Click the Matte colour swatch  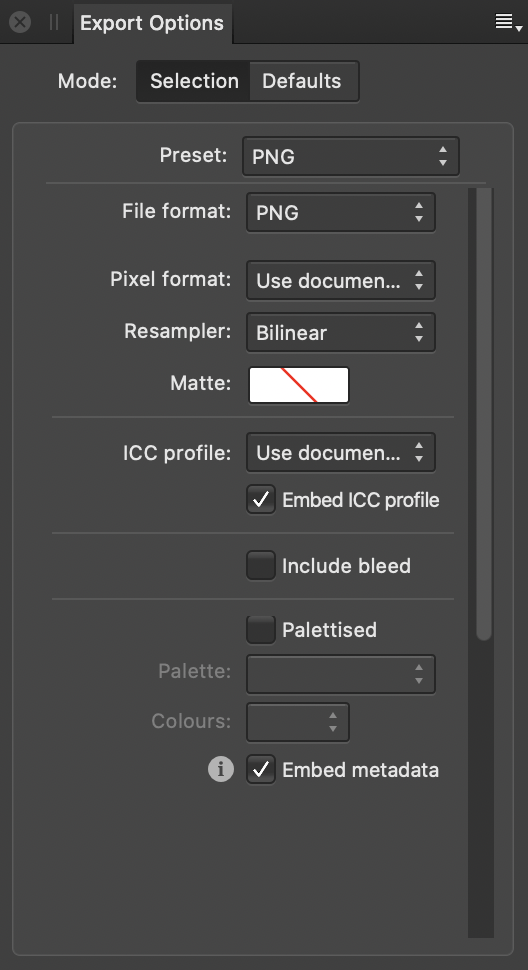click(299, 385)
